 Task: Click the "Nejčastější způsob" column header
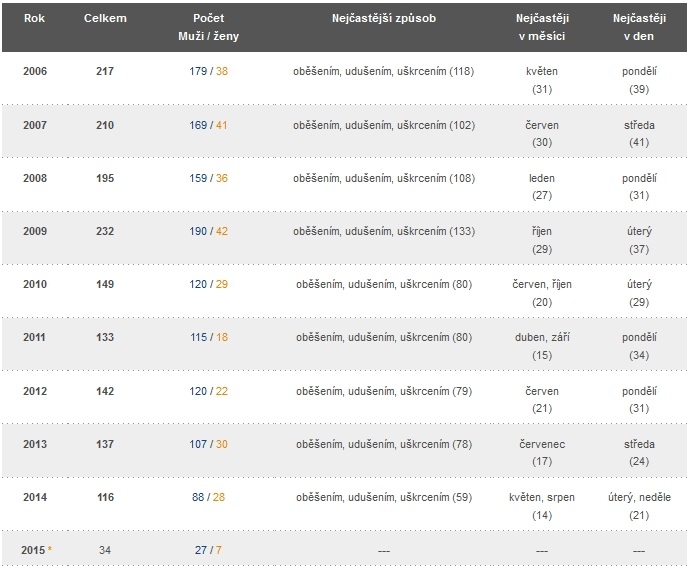[x=383, y=19]
